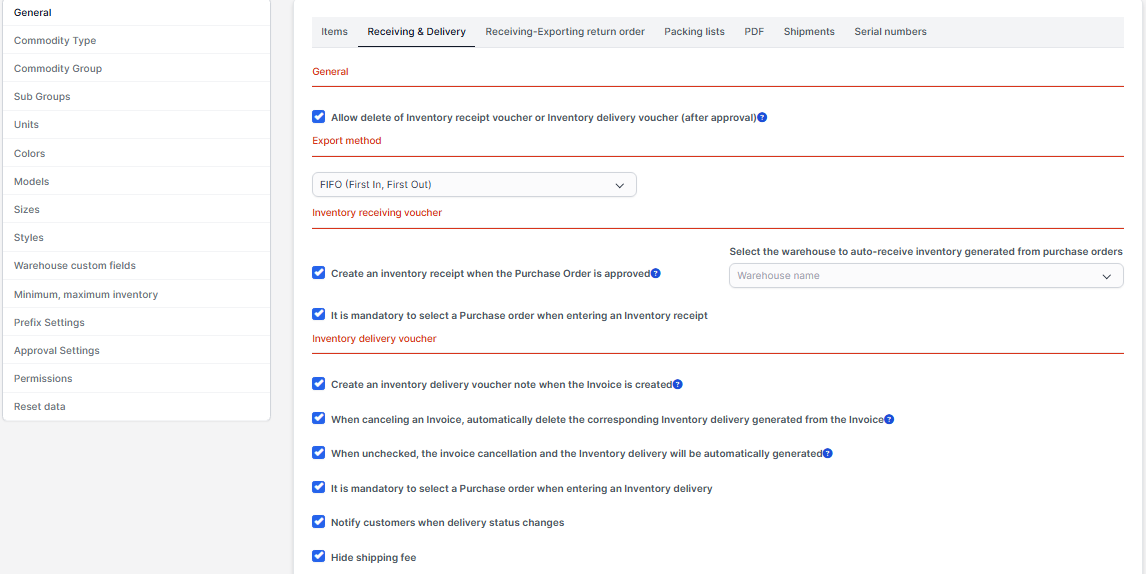
Task: Toggle Notify customers when delivery status changes
Action: tap(319, 522)
